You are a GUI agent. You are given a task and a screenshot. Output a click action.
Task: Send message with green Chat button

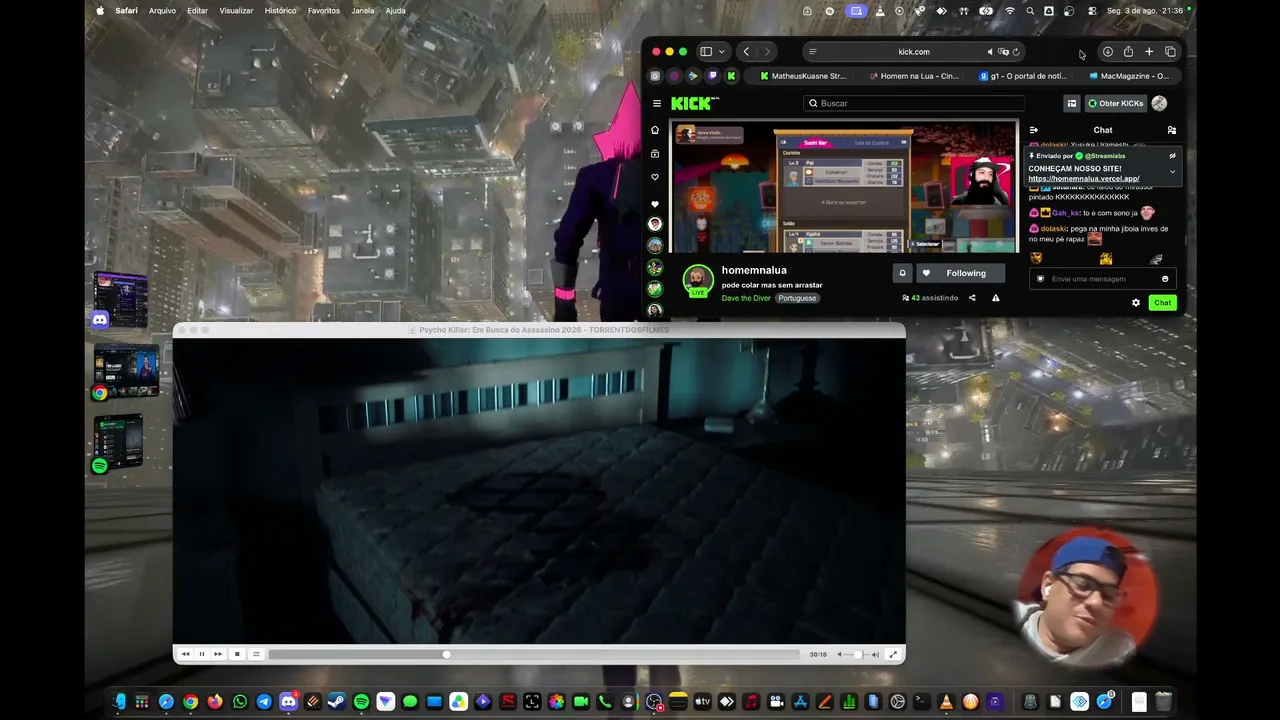point(1162,303)
